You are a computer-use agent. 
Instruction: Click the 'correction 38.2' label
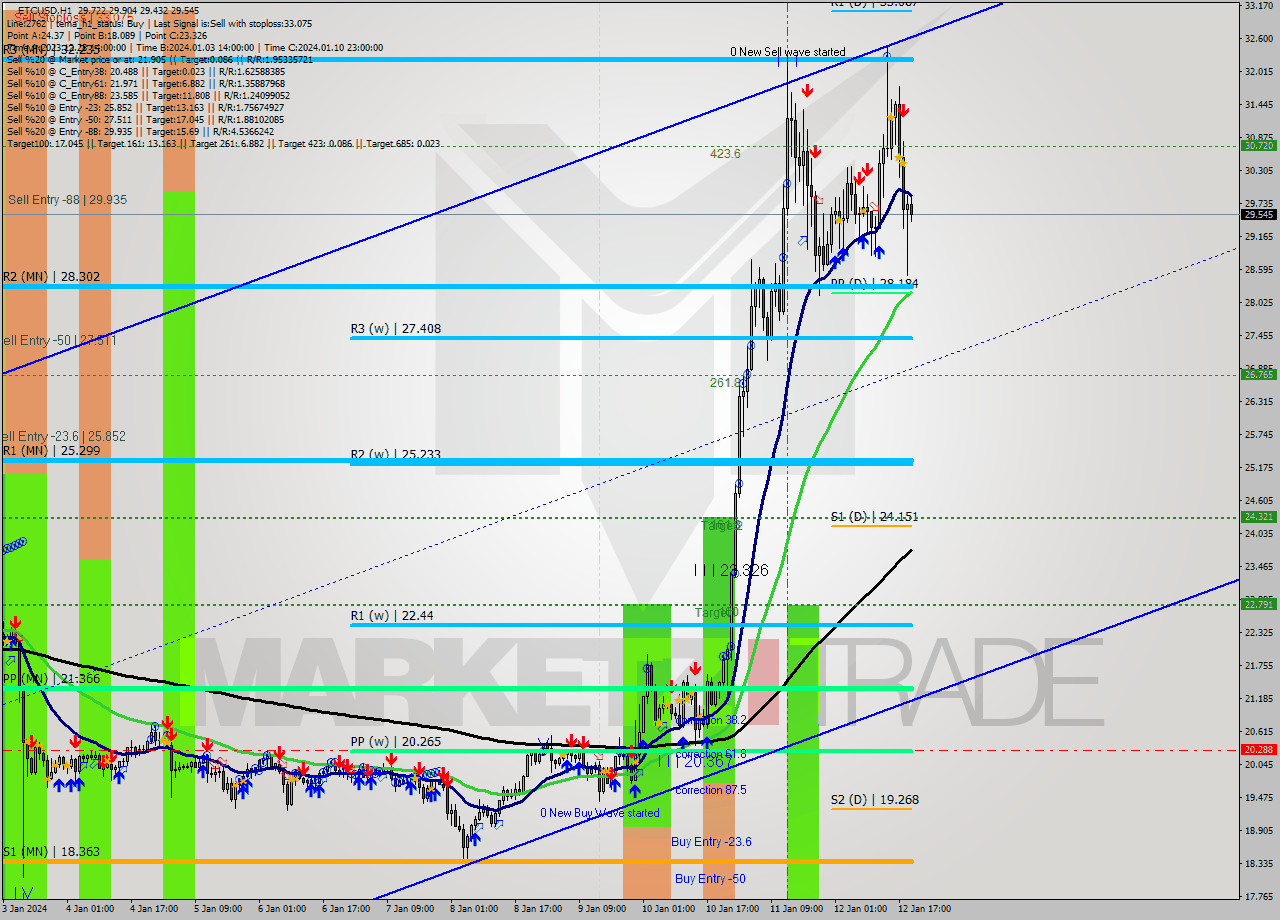[x=710, y=720]
